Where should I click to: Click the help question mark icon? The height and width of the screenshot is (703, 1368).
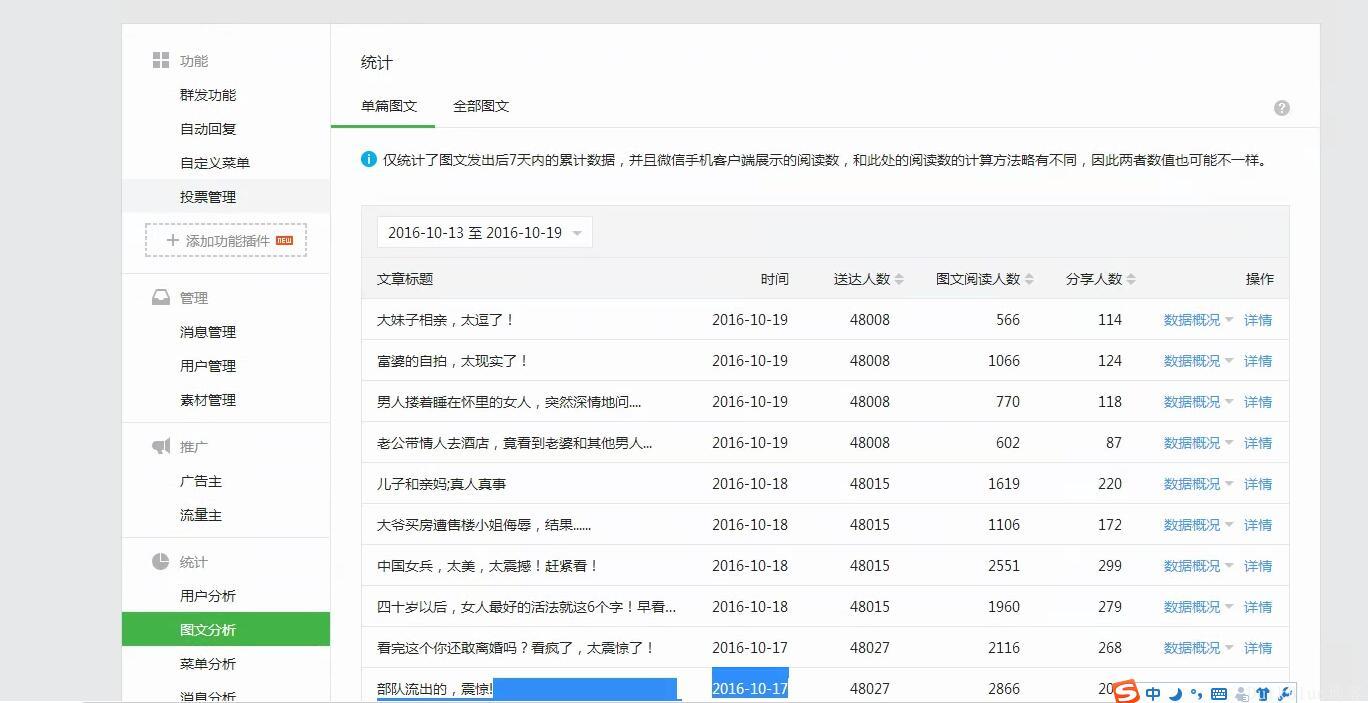coord(1282,108)
